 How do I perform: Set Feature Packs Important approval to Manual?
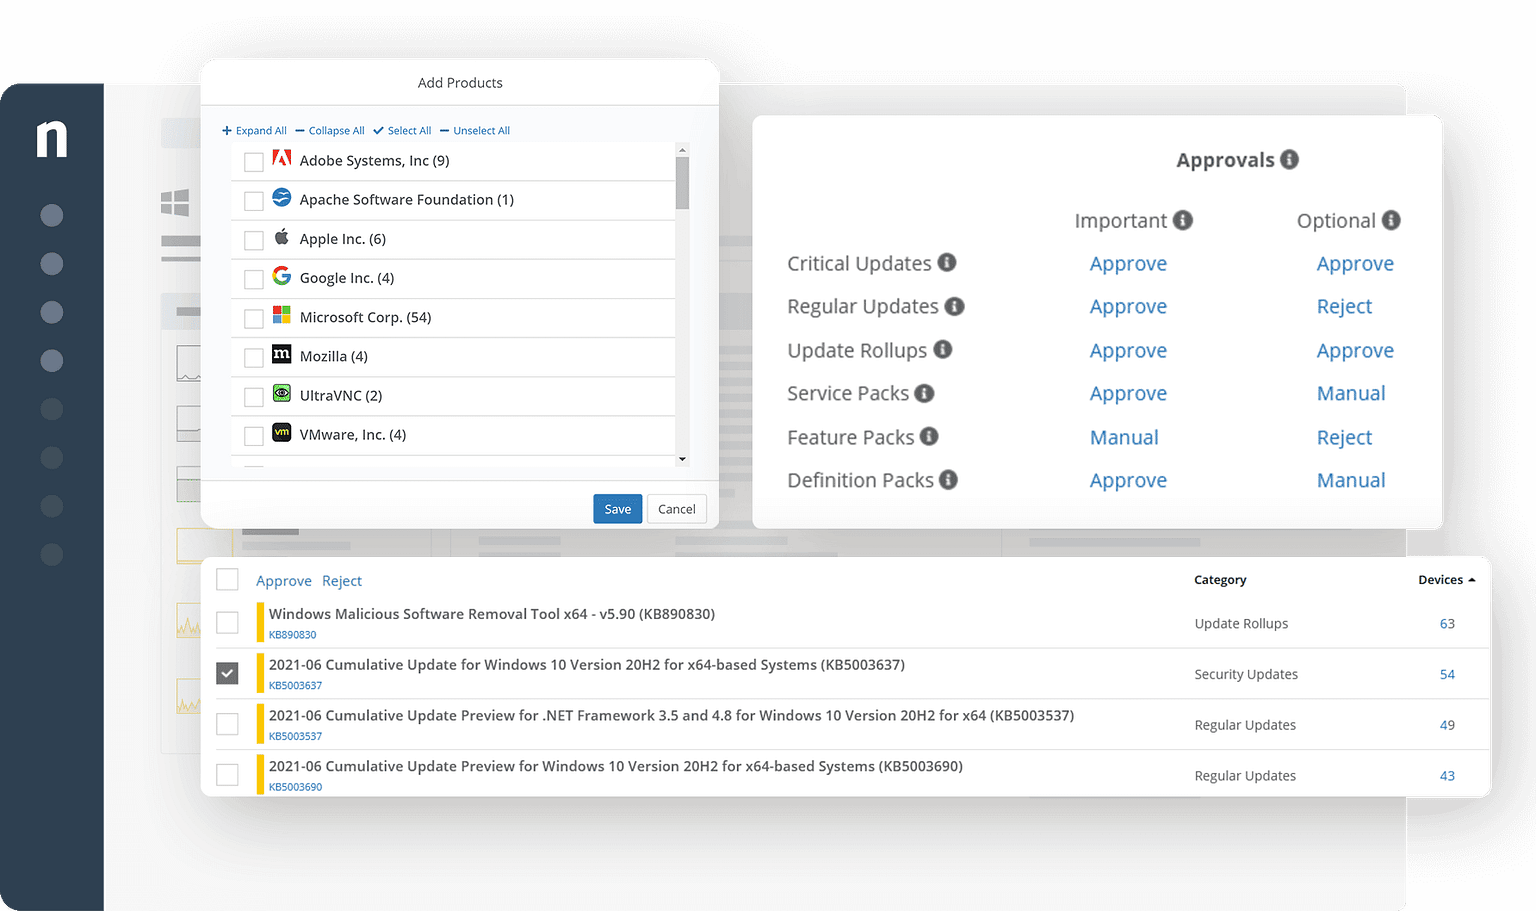tap(1124, 437)
